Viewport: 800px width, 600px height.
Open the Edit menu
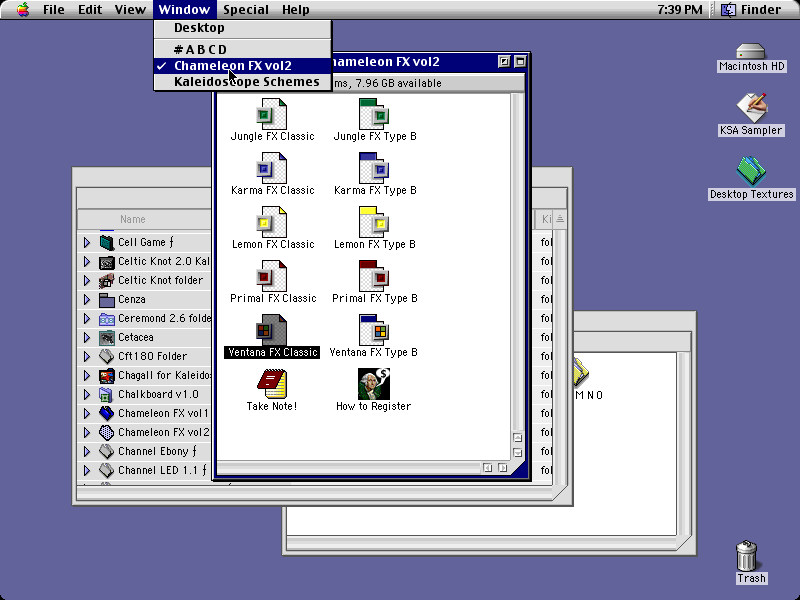pos(90,10)
